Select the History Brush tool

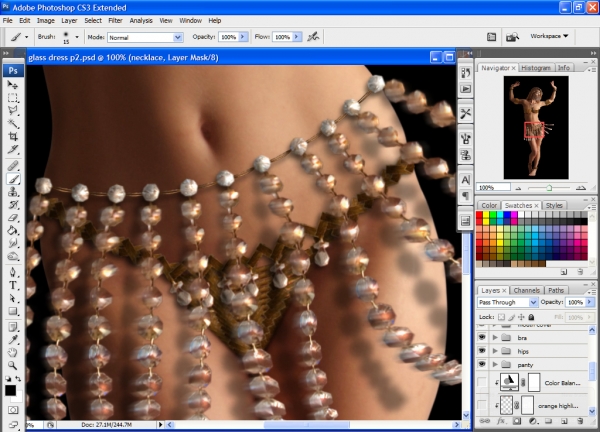[13, 205]
